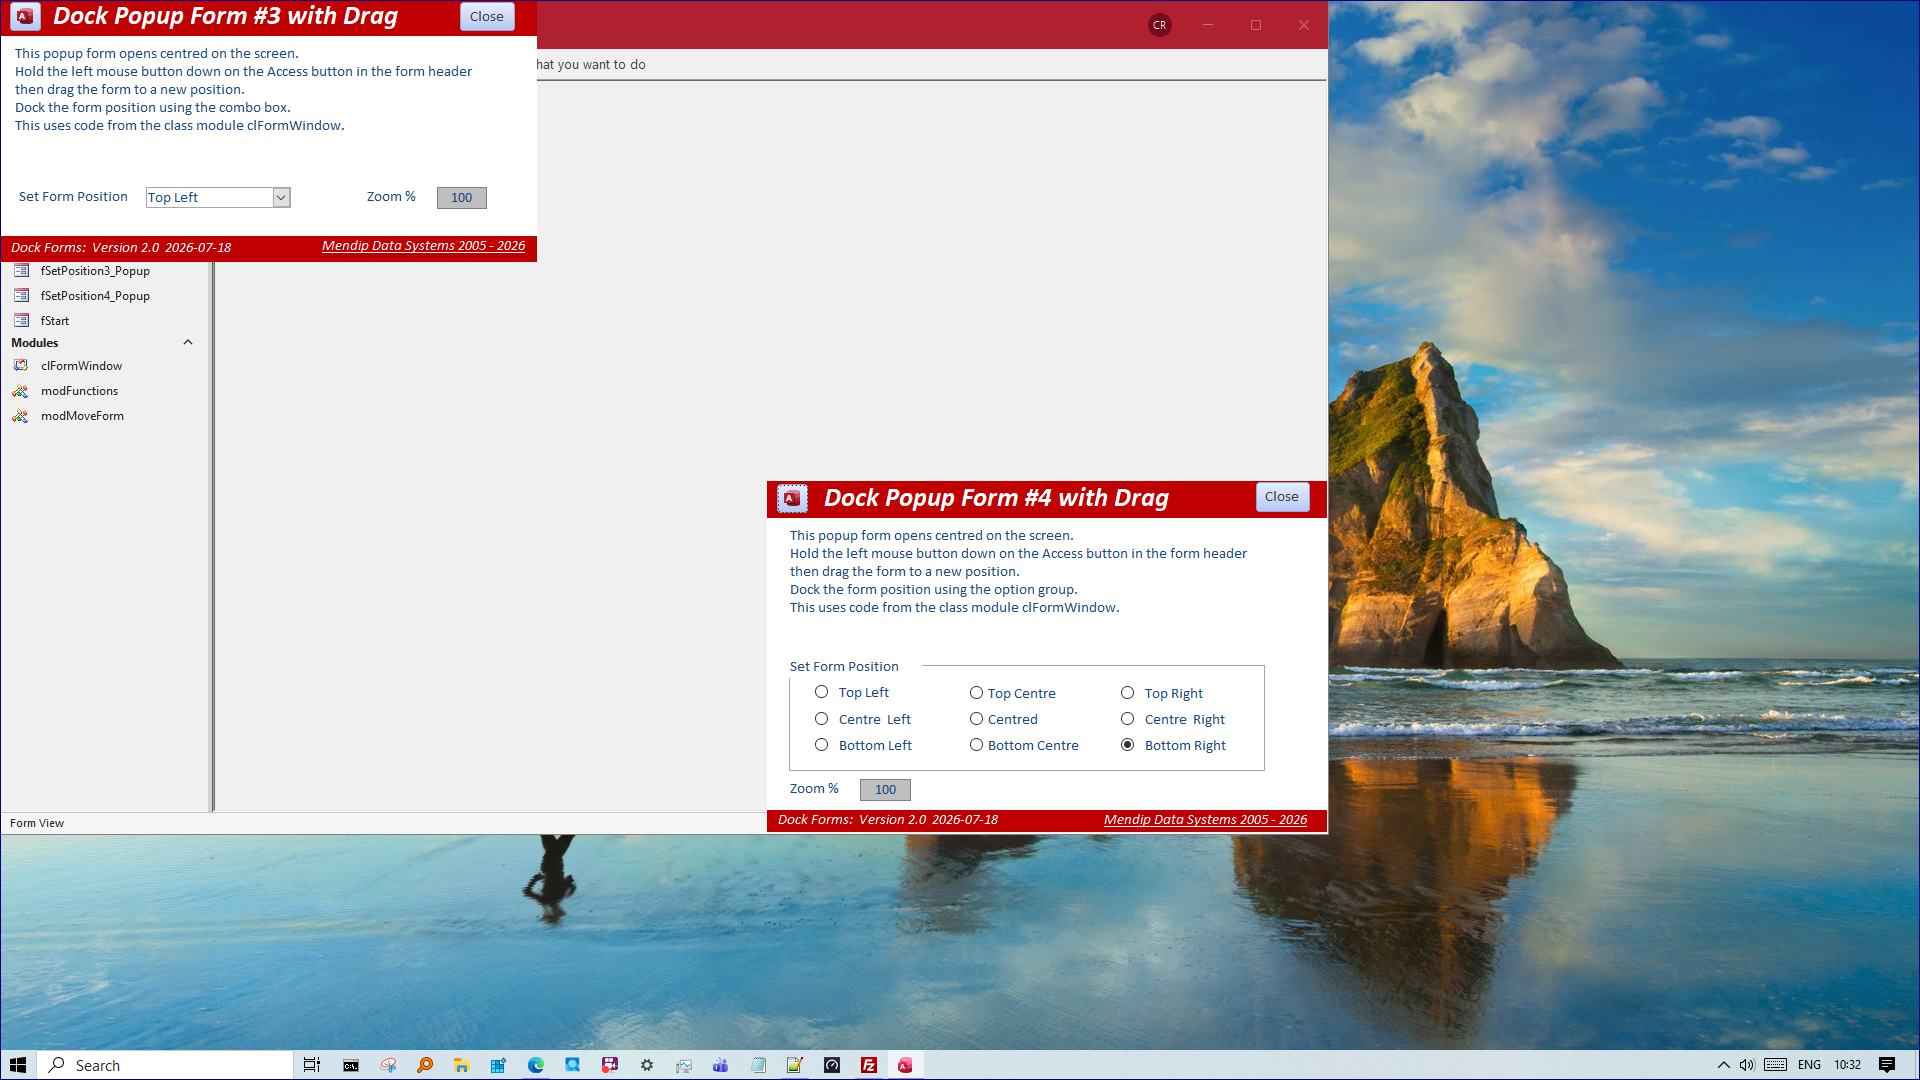Image resolution: width=1920 pixels, height=1080 pixels.
Task: Select the Top Right radio option
Action: pyautogui.click(x=1127, y=693)
